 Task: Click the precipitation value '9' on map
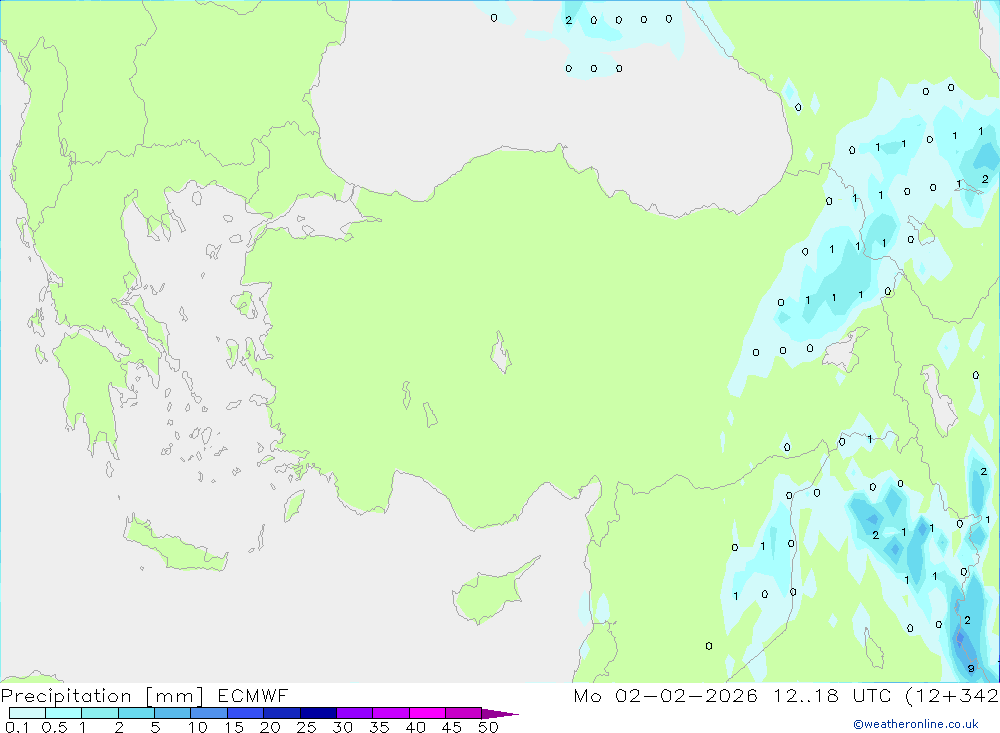click(x=971, y=669)
